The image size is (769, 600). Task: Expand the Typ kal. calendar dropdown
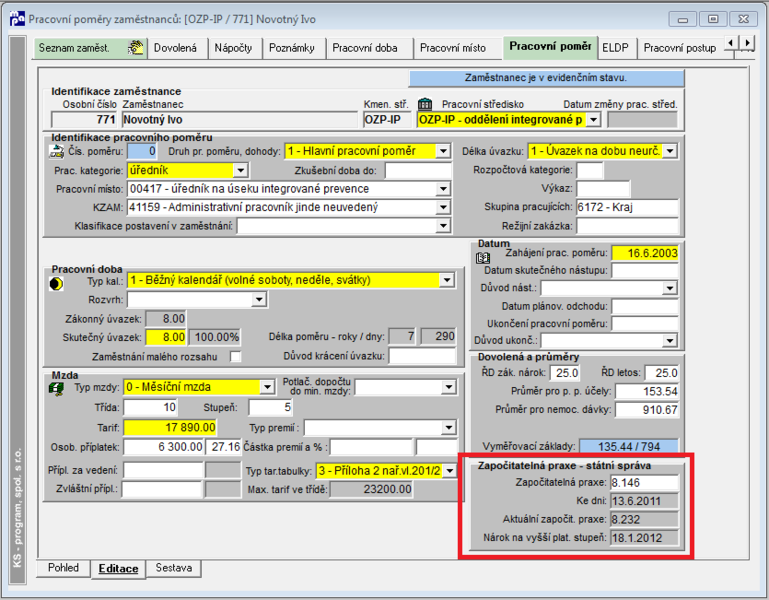coord(447,280)
